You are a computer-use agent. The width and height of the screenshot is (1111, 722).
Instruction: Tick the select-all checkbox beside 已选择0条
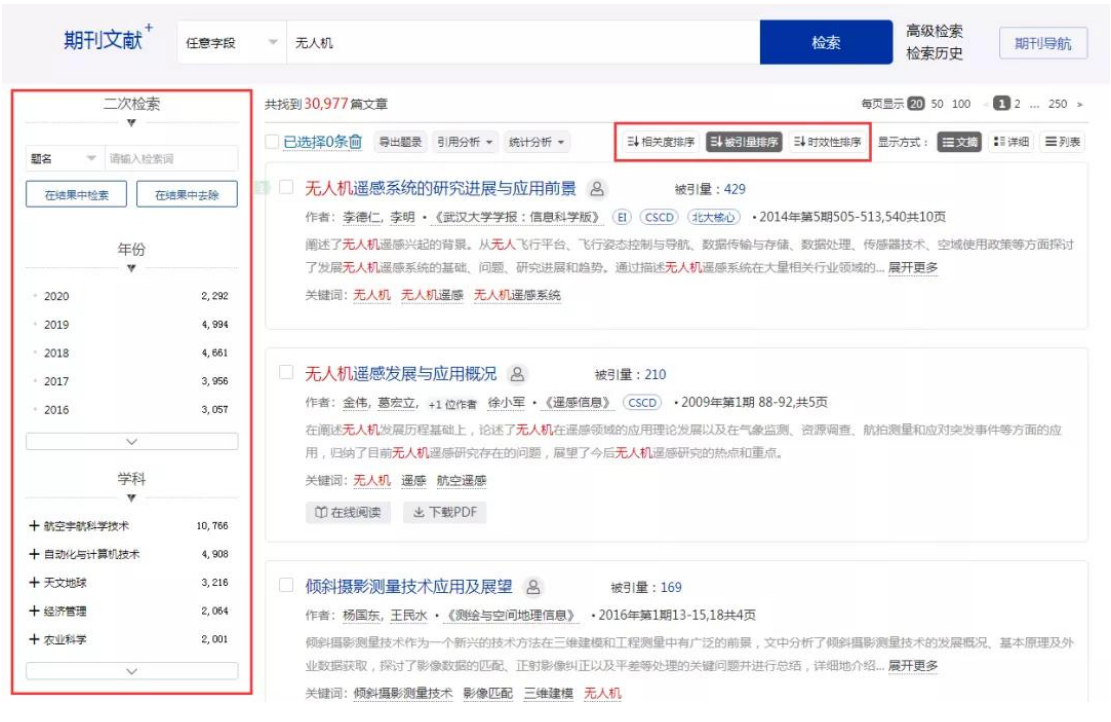pyautogui.click(x=272, y=143)
